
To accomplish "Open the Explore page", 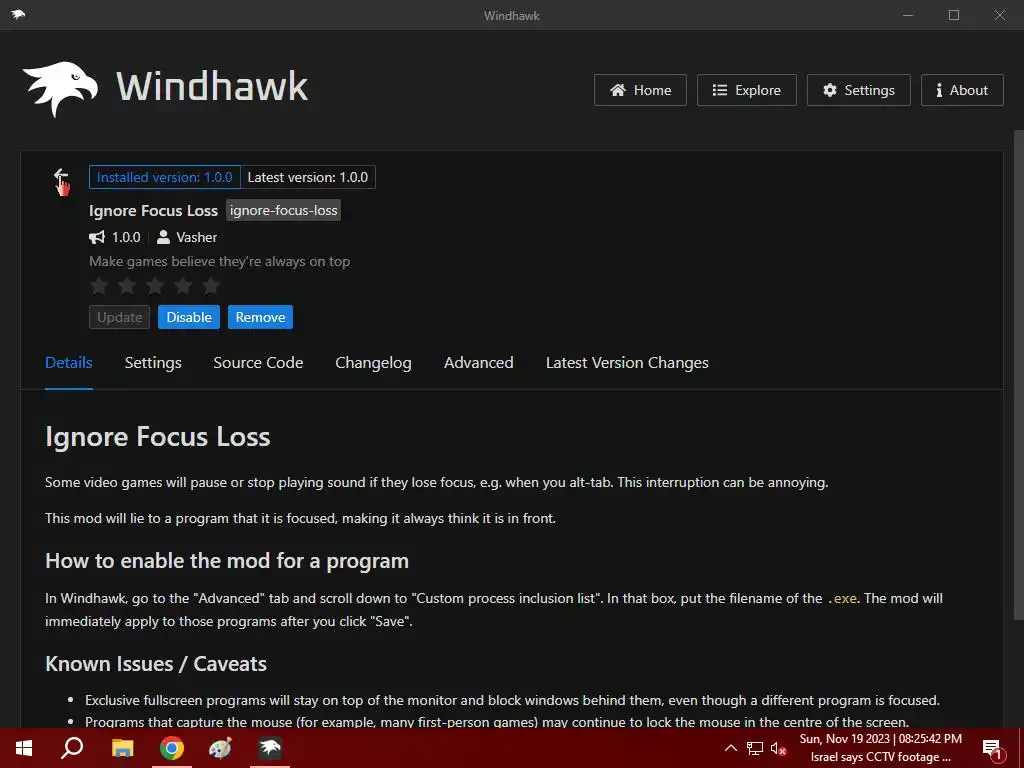I will pyautogui.click(x=746, y=90).
